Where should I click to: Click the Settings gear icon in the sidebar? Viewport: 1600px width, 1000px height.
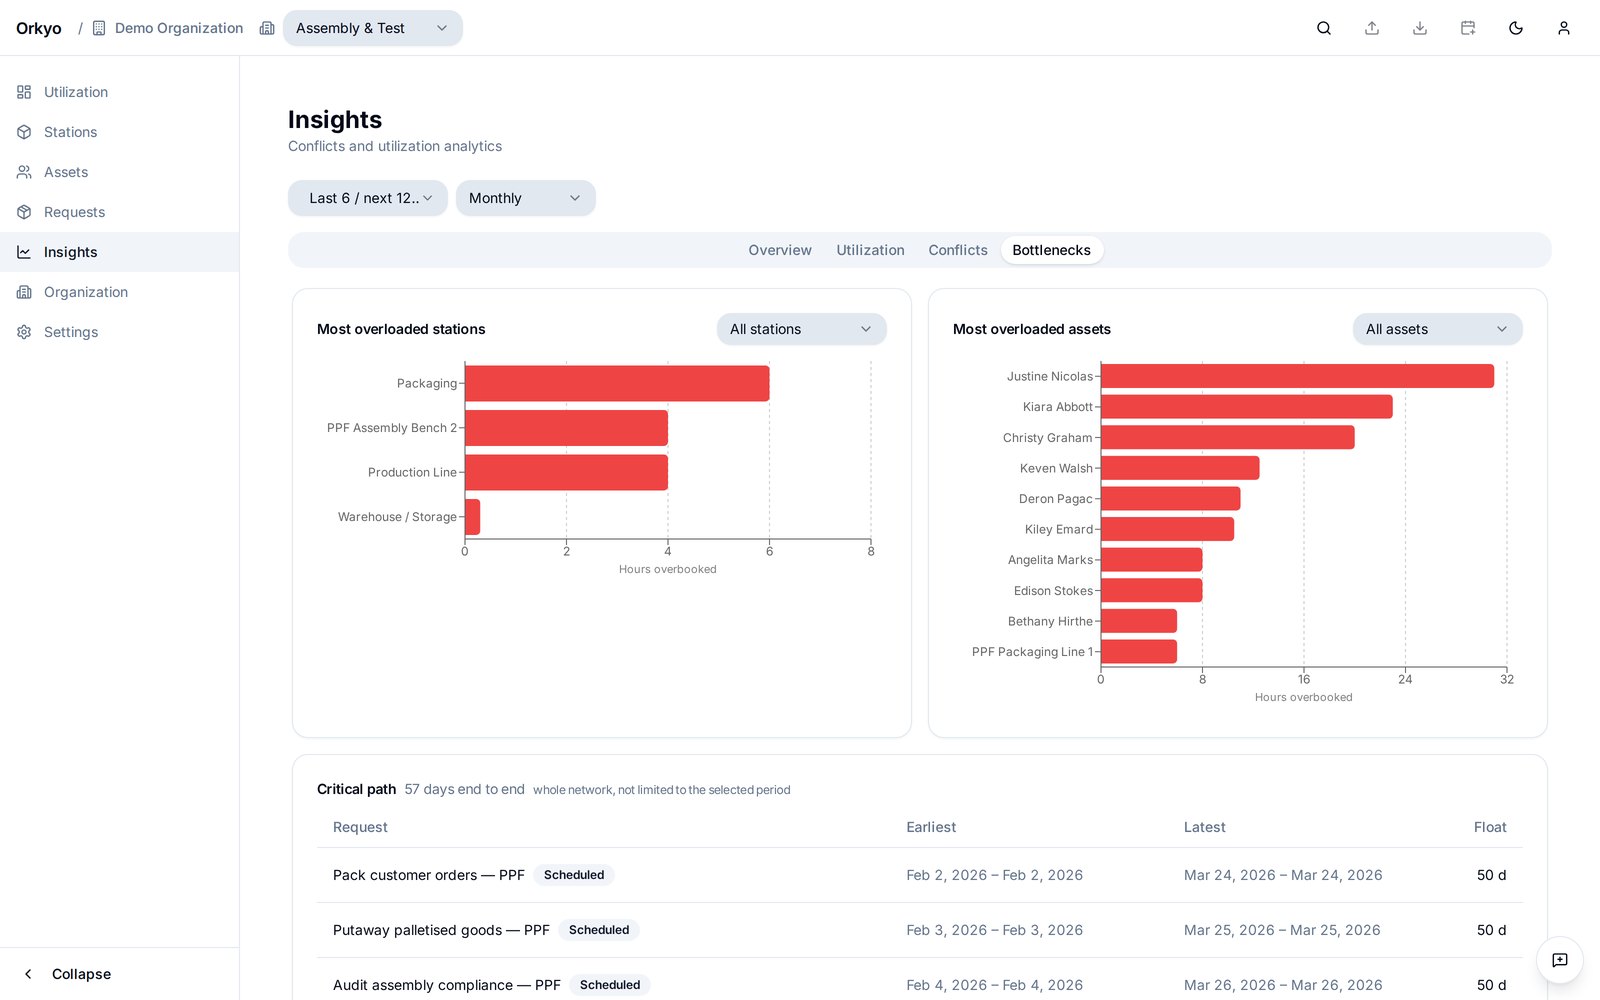click(24, 332)
